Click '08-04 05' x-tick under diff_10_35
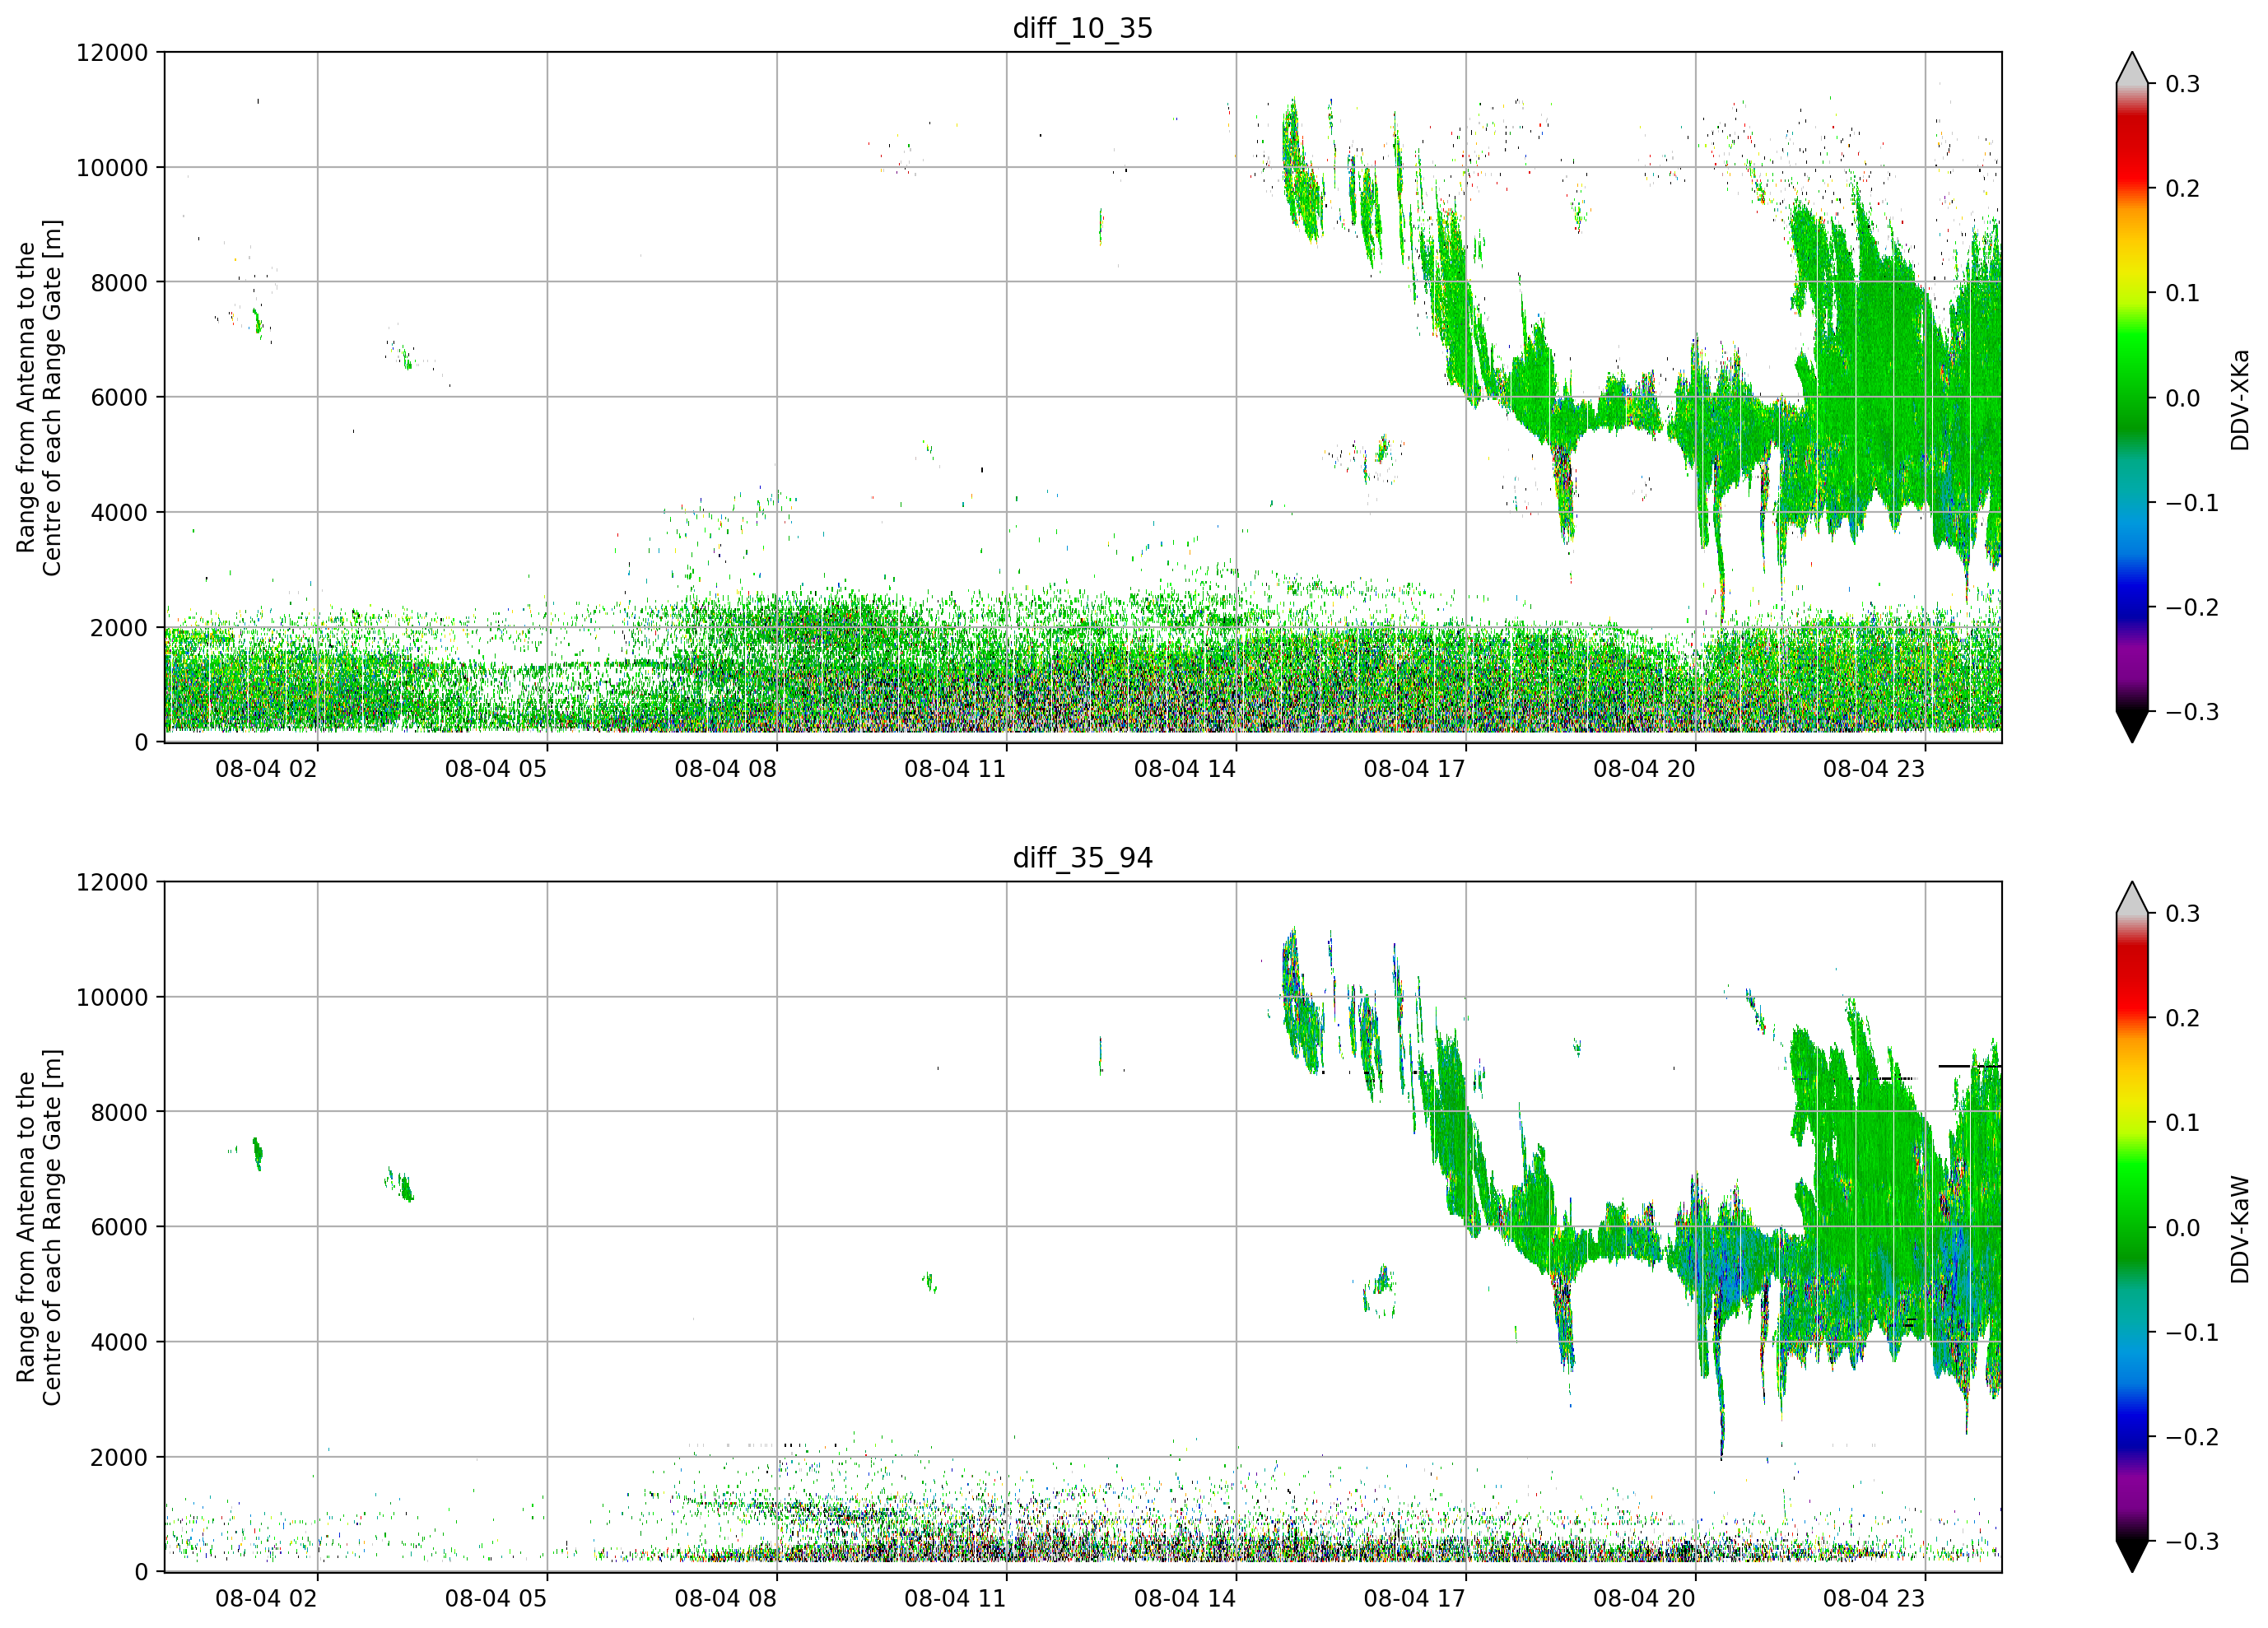Viewport: 2268px width, 1628px height. coord(496,769)
